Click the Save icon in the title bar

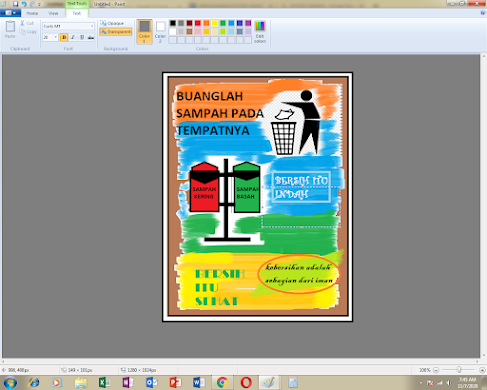[x=15, y=4]
